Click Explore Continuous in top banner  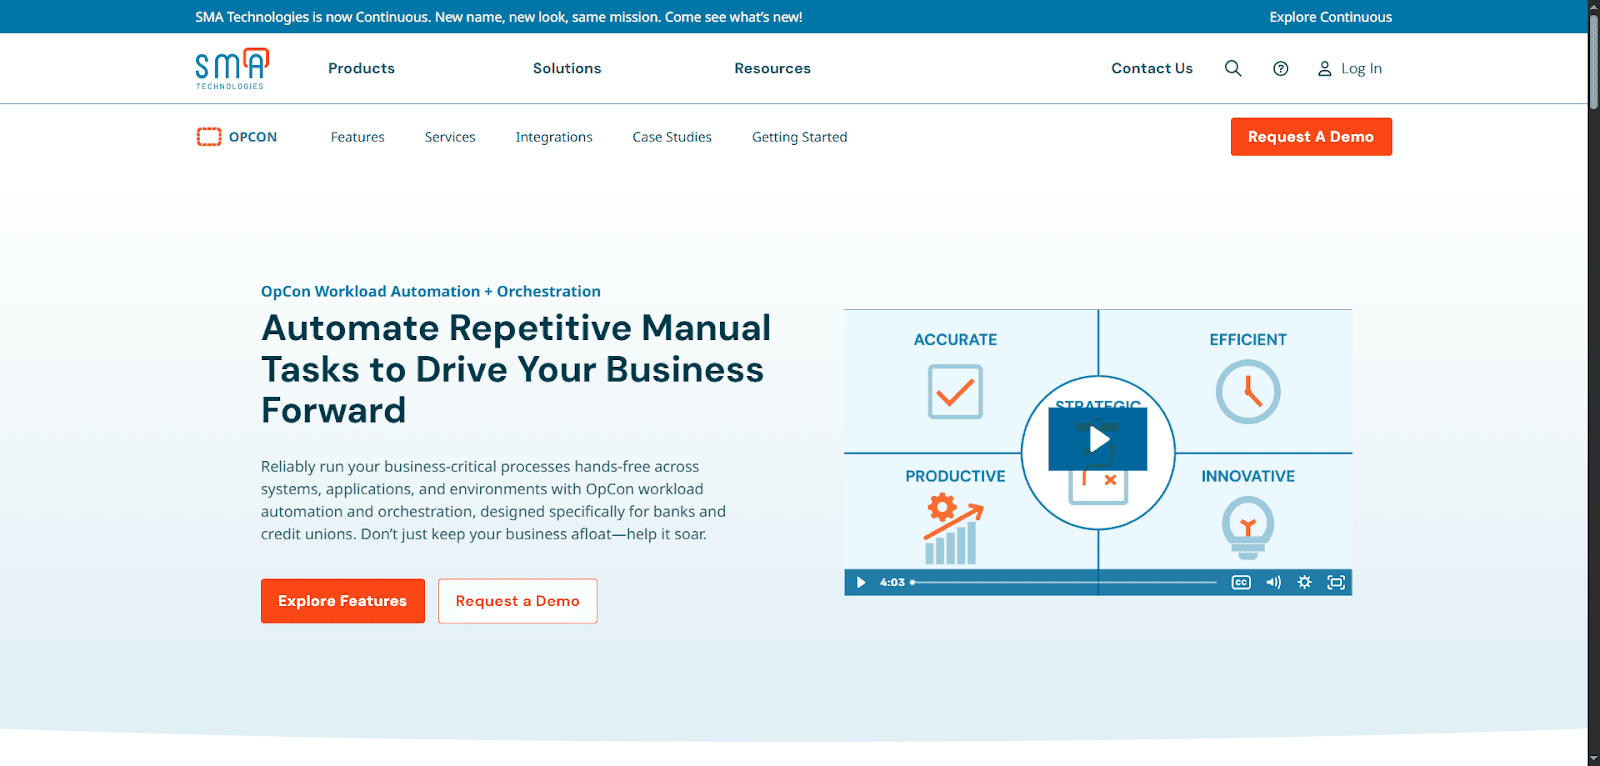click(x=1330, y=17)
